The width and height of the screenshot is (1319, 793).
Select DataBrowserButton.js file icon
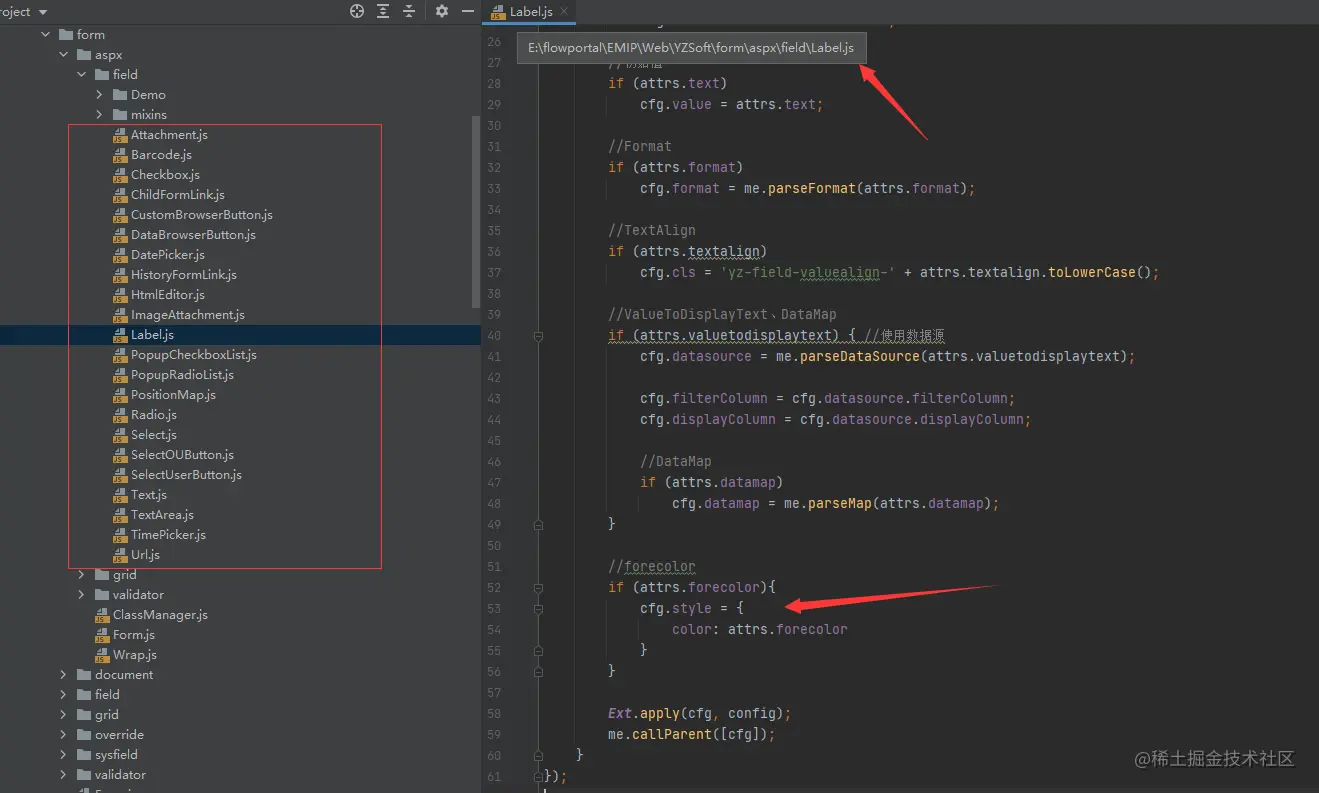120,235
